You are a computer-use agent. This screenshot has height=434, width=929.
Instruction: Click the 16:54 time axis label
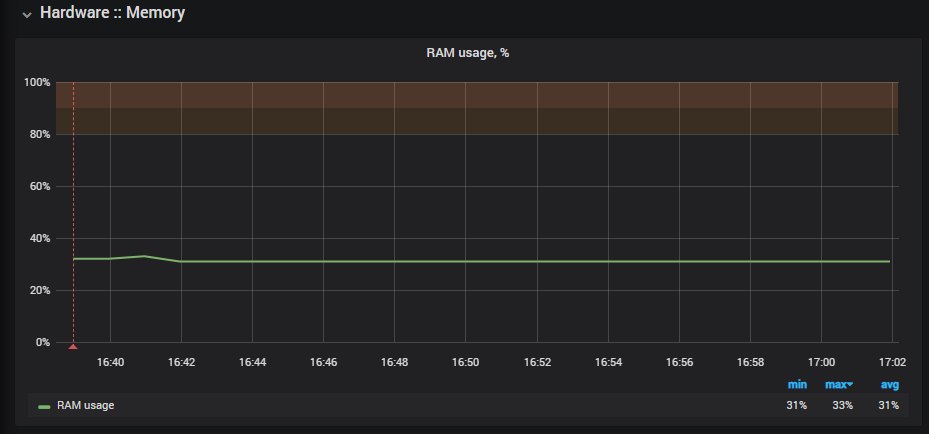(608, 362)
